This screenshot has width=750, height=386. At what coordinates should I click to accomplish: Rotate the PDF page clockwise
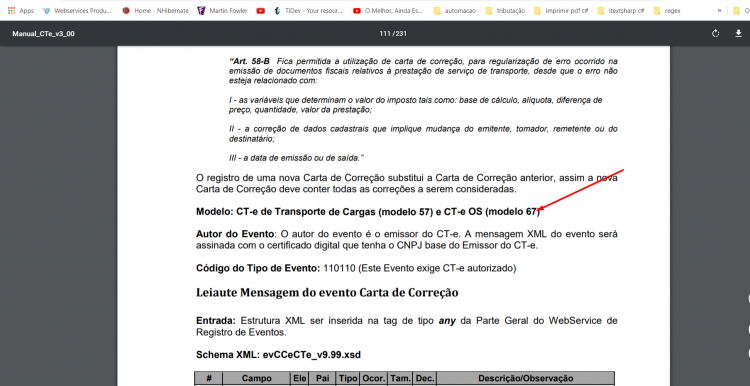coord(716,33)
